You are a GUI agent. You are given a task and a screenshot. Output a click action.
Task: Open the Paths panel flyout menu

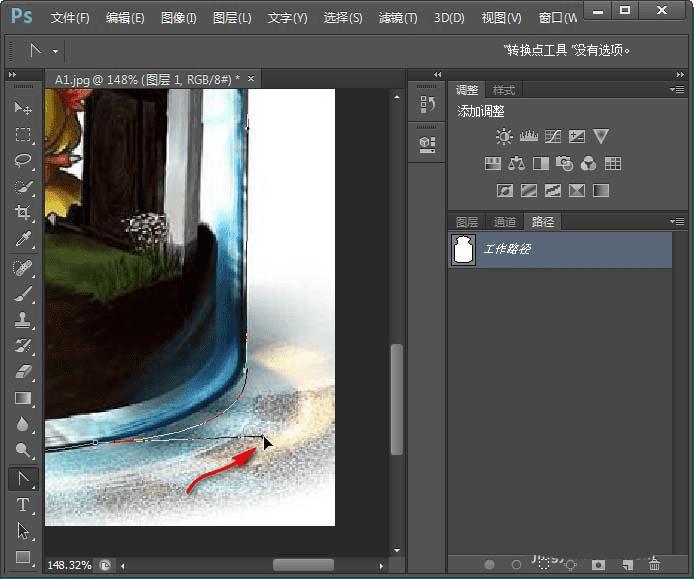677,221
